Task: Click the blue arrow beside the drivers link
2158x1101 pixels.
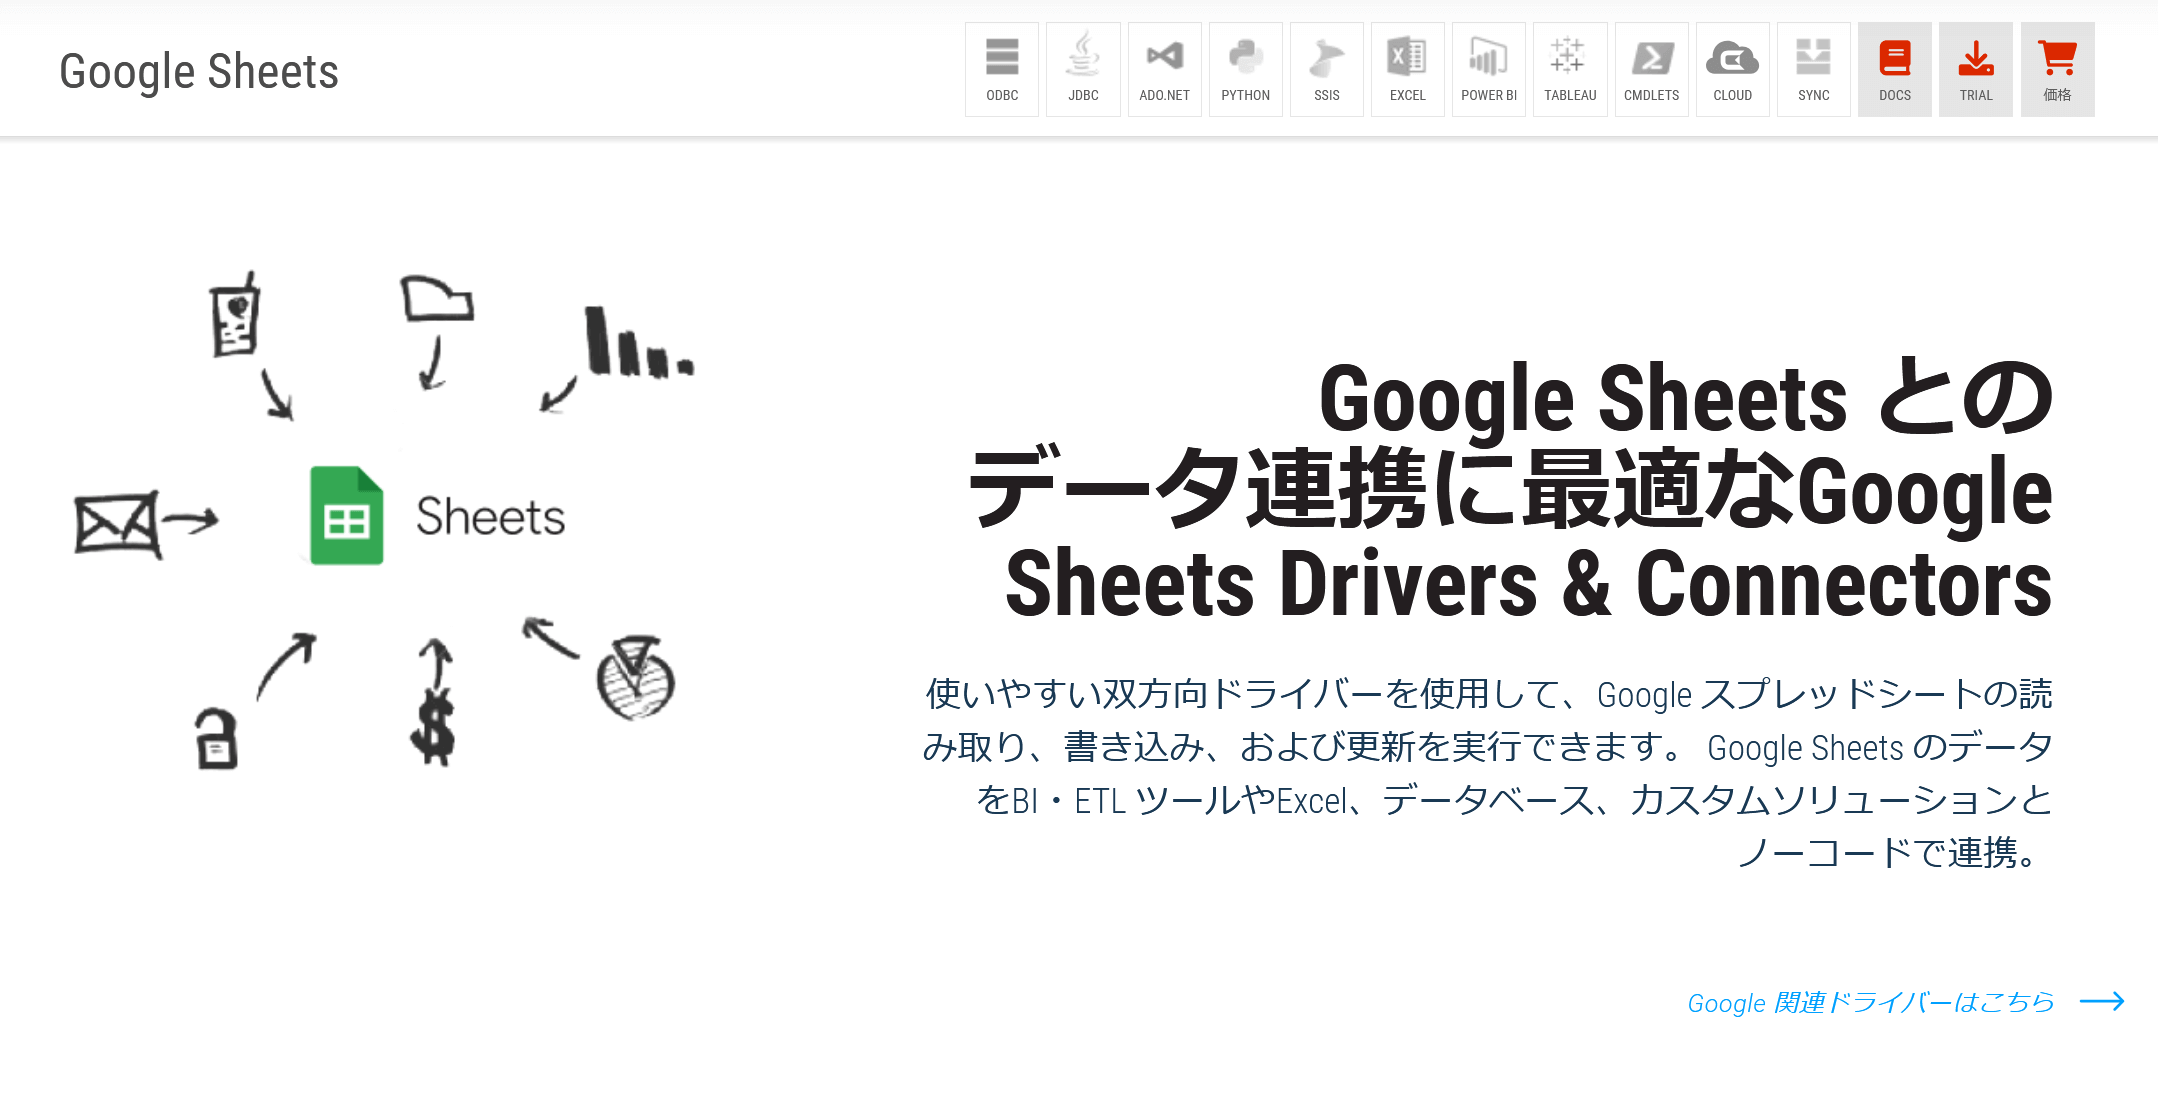Action: (2102, 1001)
